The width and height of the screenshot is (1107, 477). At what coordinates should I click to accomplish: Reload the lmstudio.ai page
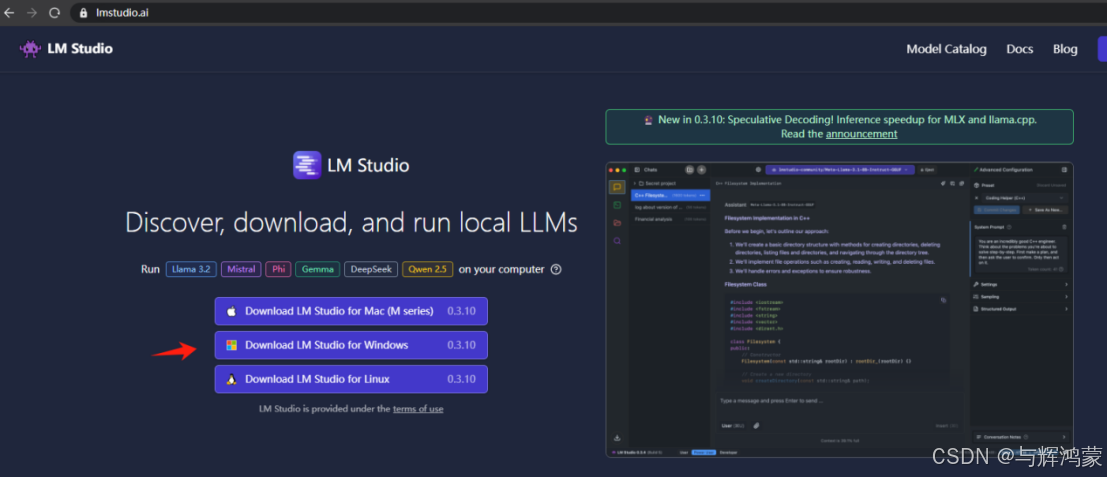pyautogui.click(x=54, y=13)
